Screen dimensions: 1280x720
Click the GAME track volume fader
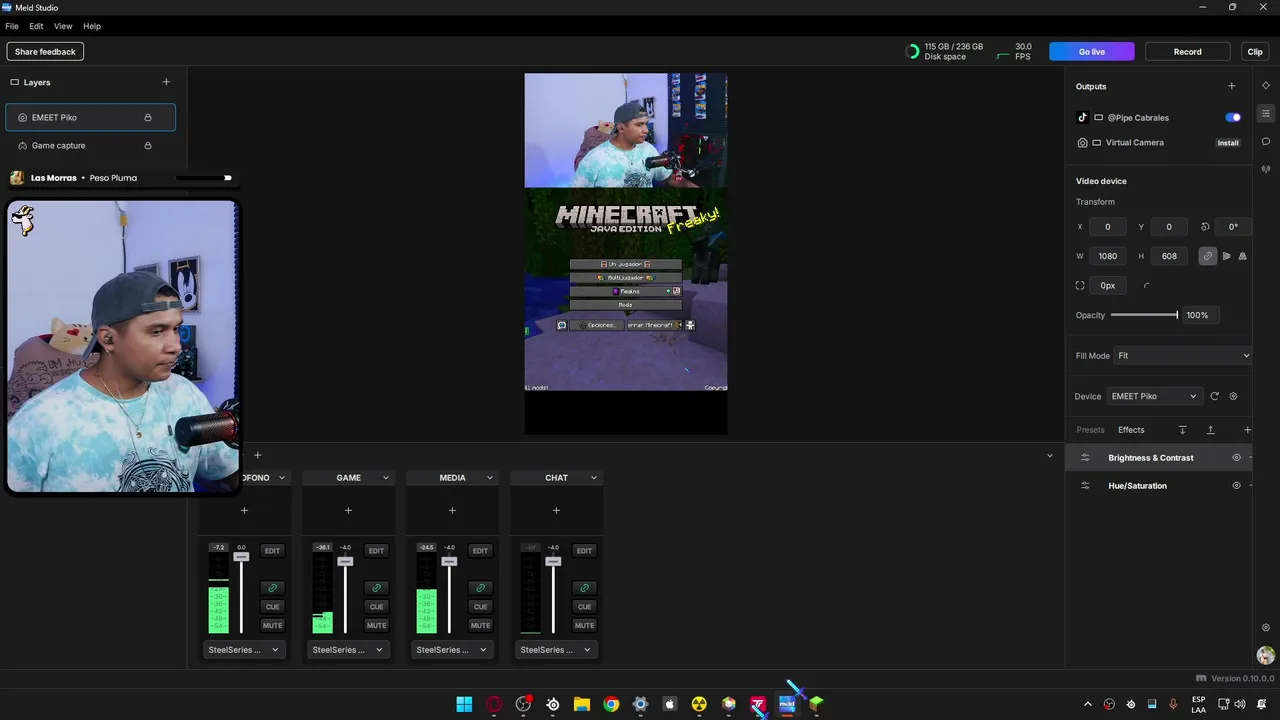[x=345, y=562]
